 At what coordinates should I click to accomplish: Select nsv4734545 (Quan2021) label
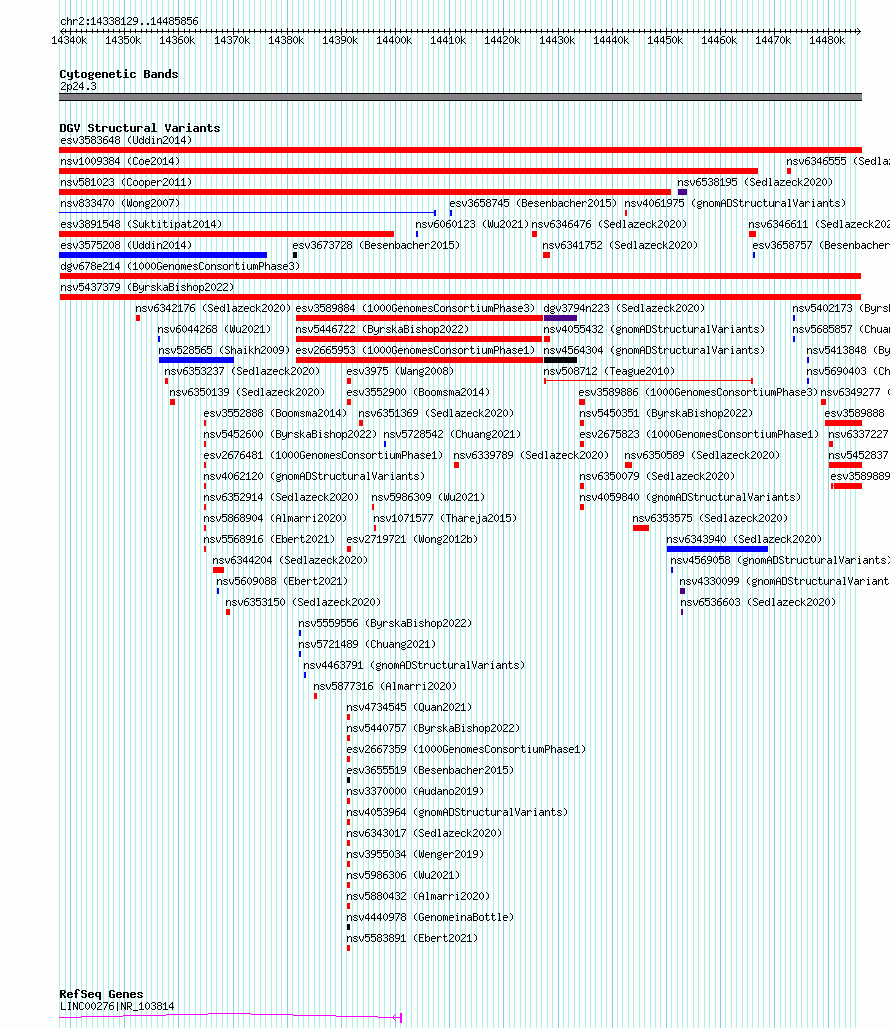coord(409,707)
